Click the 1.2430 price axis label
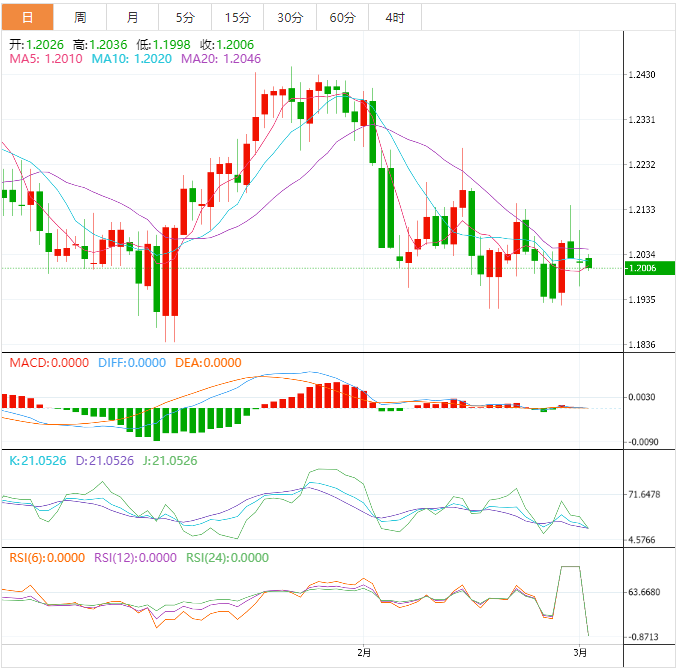 click(641, 75)
